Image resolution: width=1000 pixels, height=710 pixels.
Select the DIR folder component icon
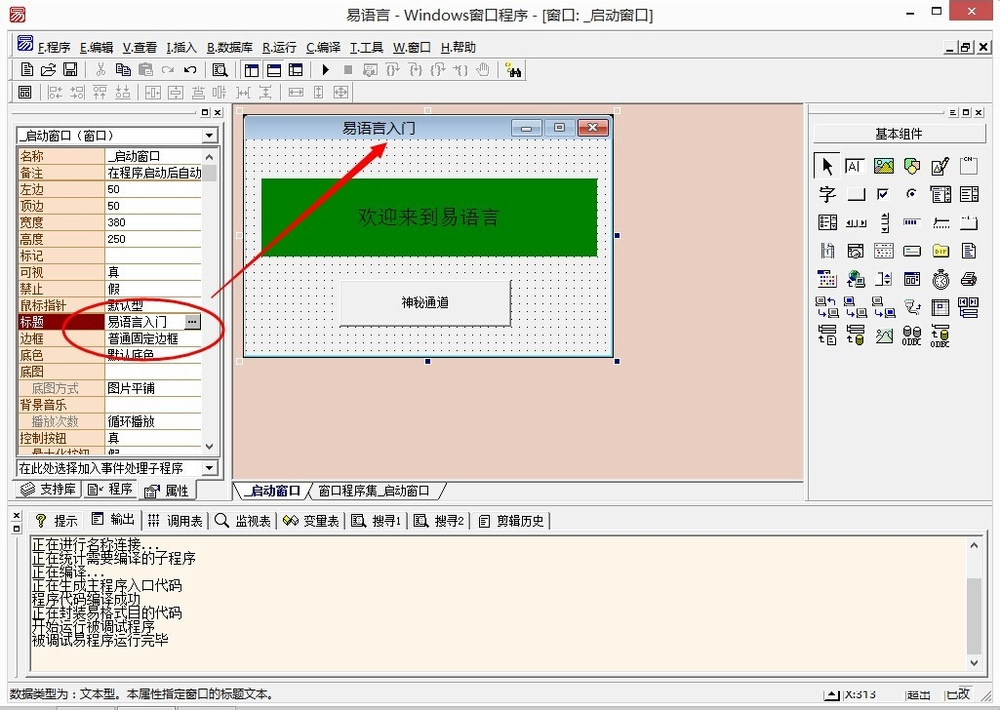pos(940,251)
